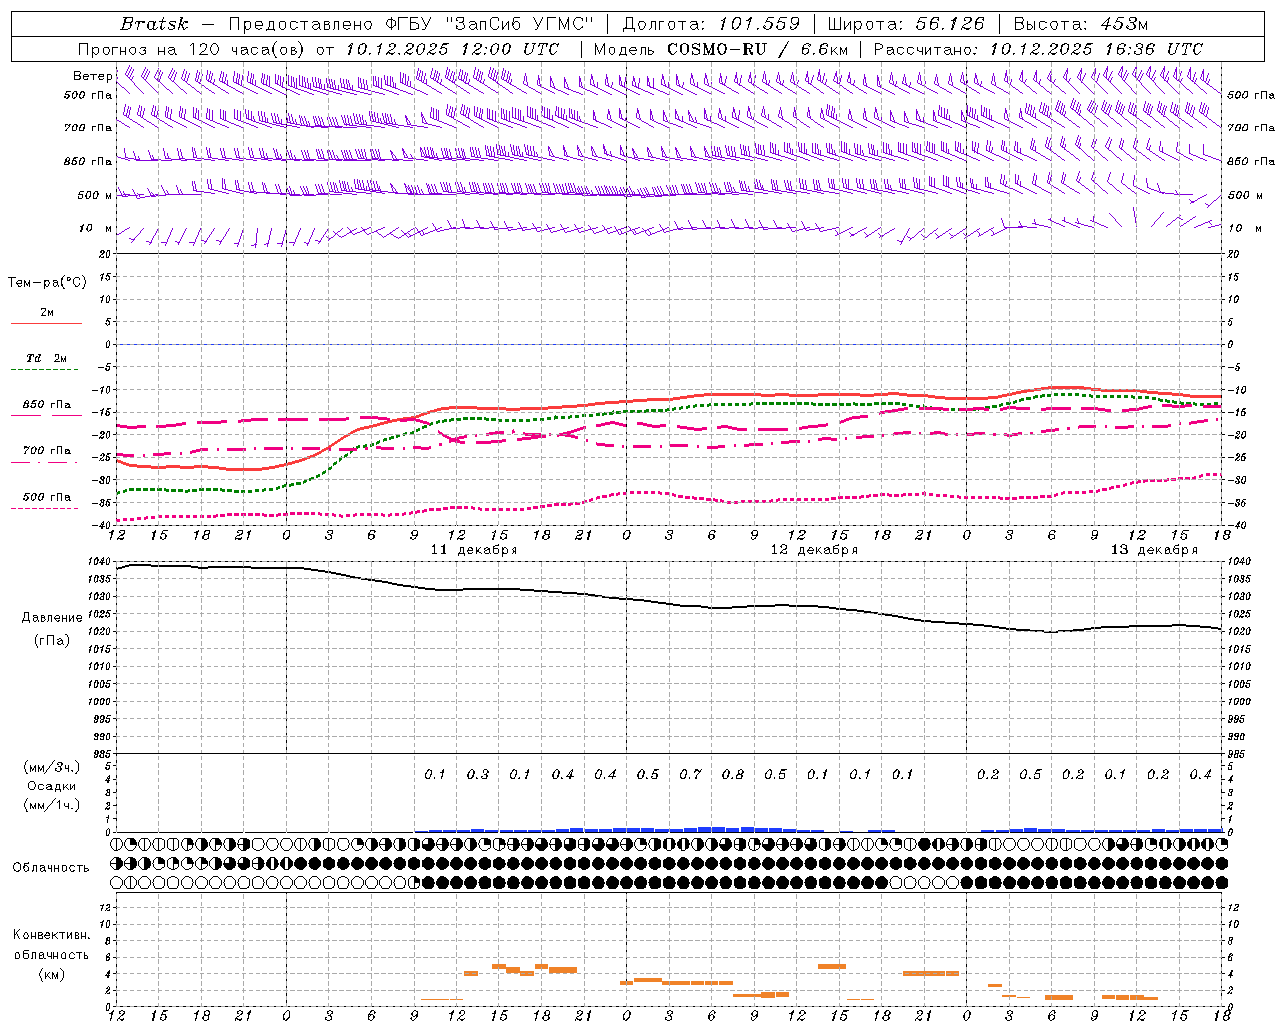1280x1024 pixels.
Task: Click the green dotted dew point curve
Action: point(670,408)
